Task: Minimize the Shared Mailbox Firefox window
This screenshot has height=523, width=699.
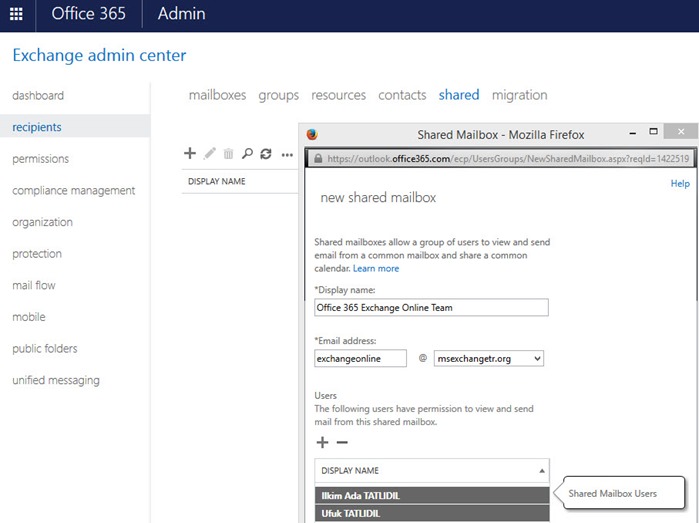Action: (x=633, y=133)
